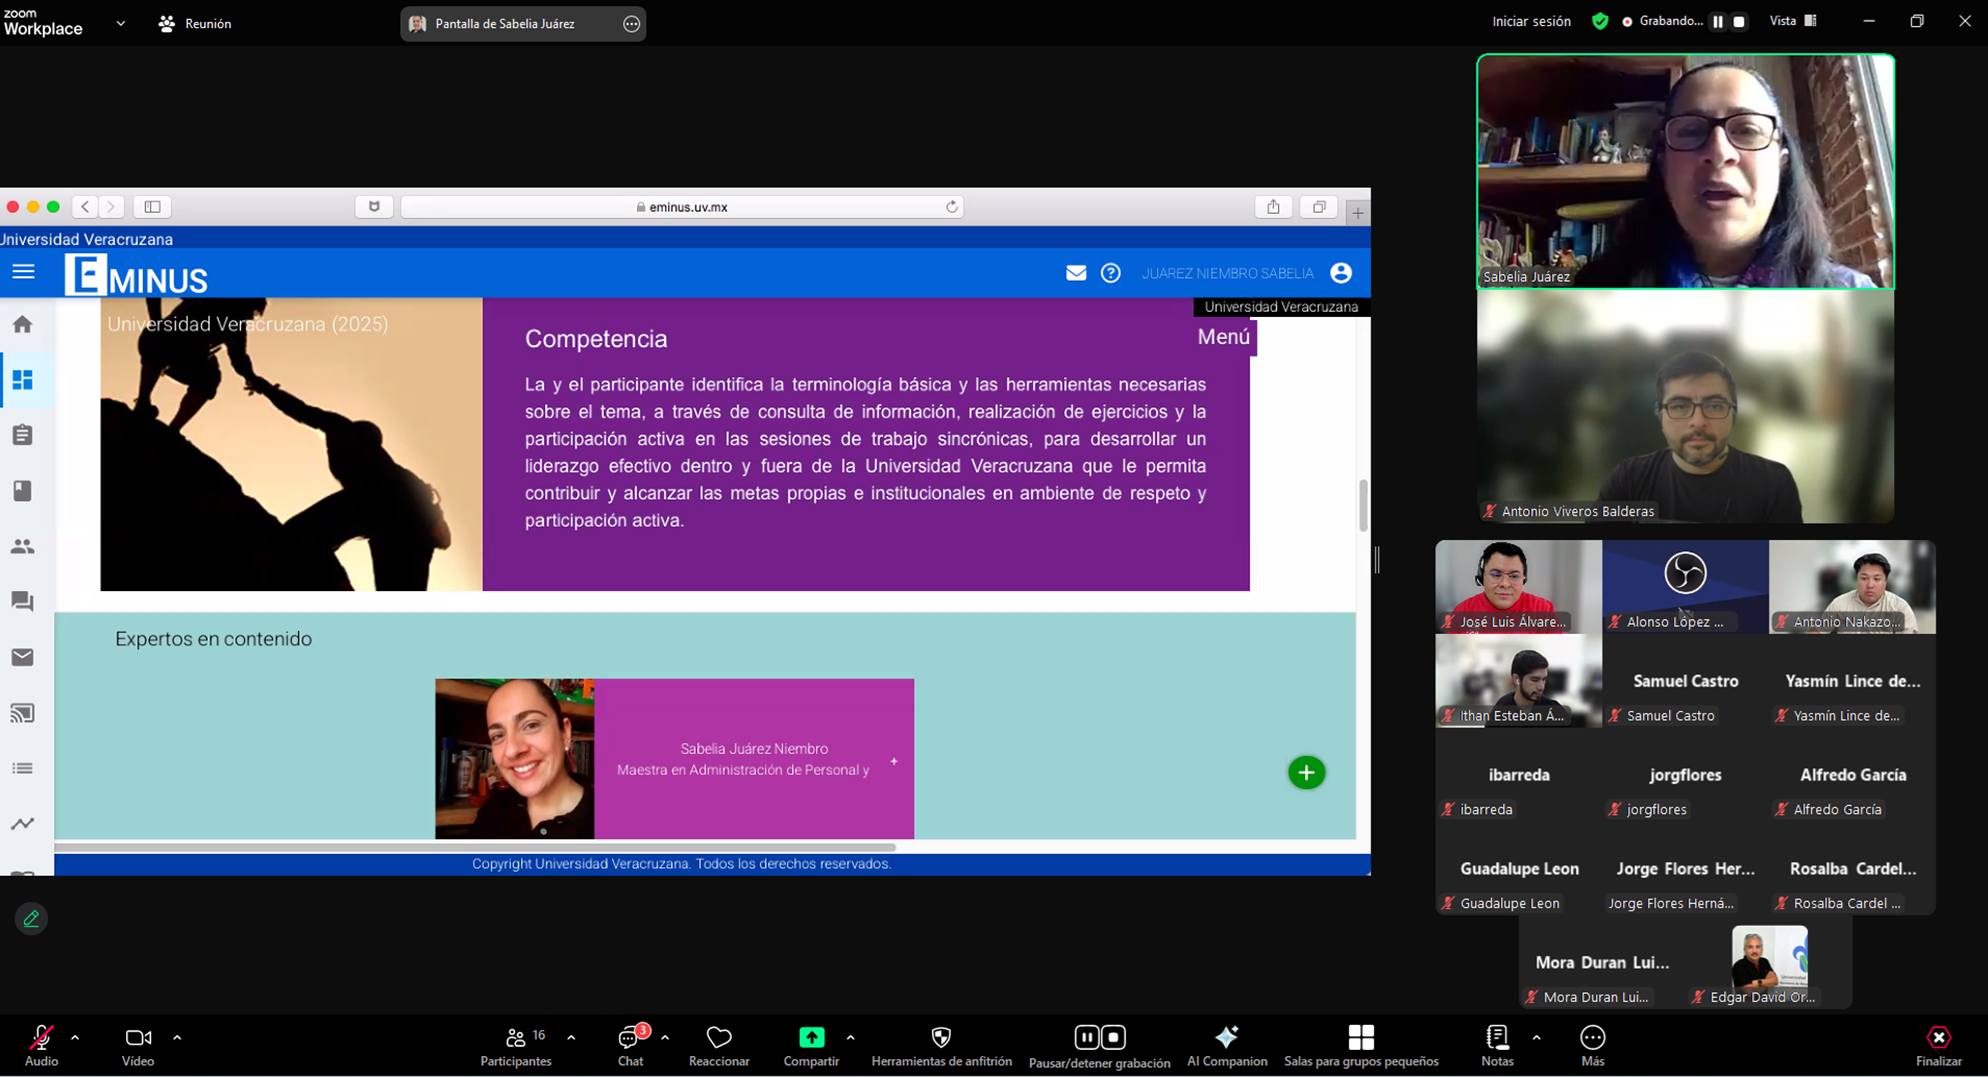Pause the recording in the top bar
1988x1077 pixels.
(x=1717, y=22)
